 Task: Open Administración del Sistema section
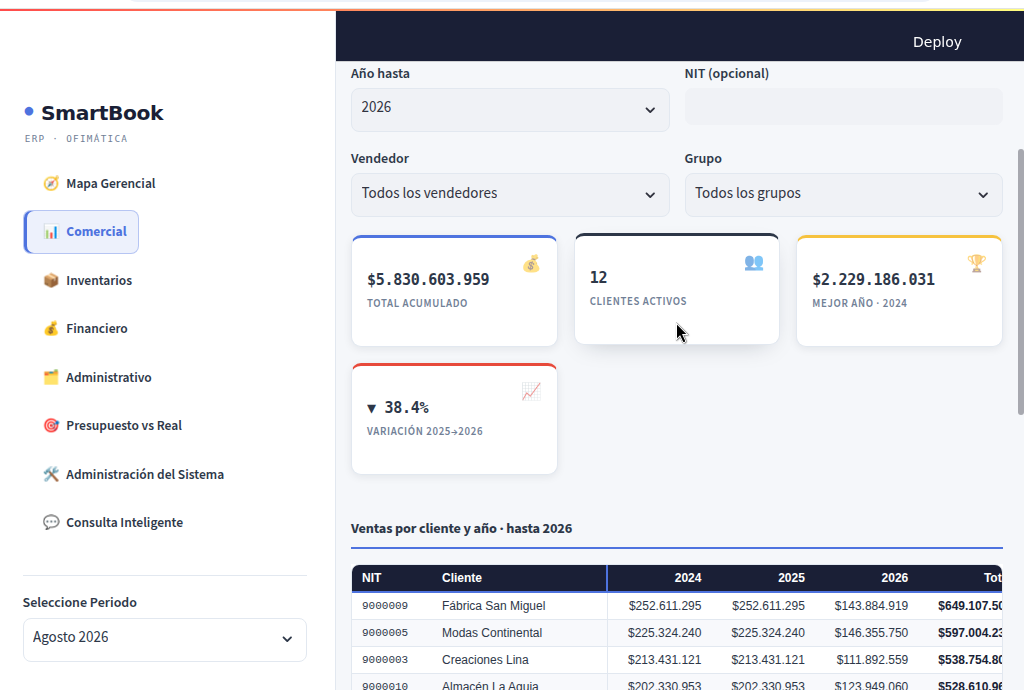(x=133, y=475)
